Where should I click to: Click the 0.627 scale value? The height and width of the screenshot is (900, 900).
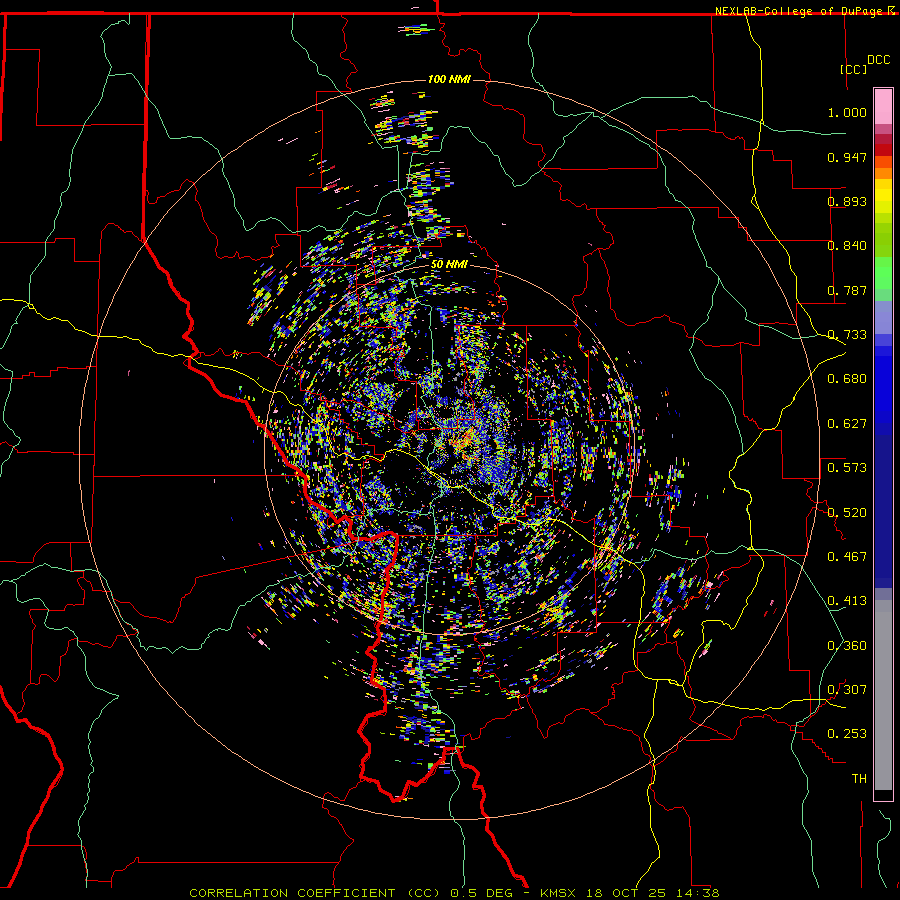click(x=847, y=424)
